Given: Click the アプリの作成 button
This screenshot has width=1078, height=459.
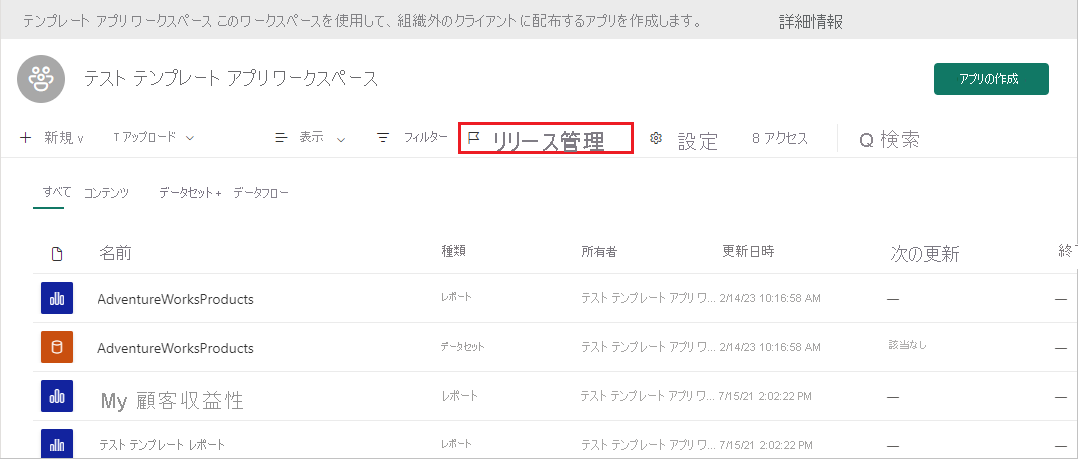Looking at the screenshot, I should (990, 79).
